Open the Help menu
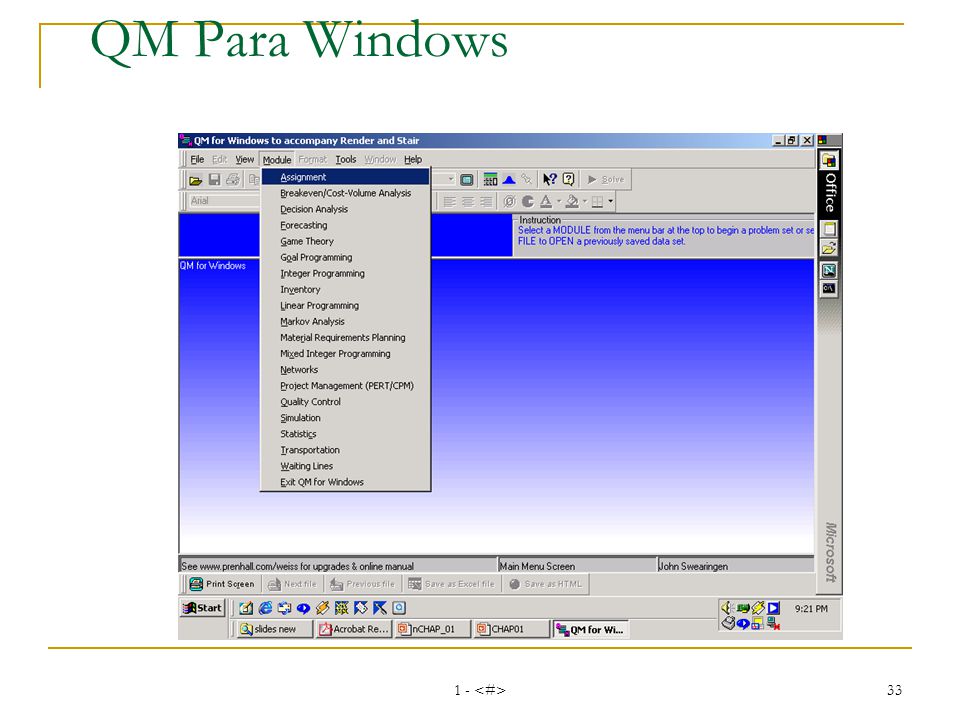The width and height of the screenshot is (960, 720). 413,159
